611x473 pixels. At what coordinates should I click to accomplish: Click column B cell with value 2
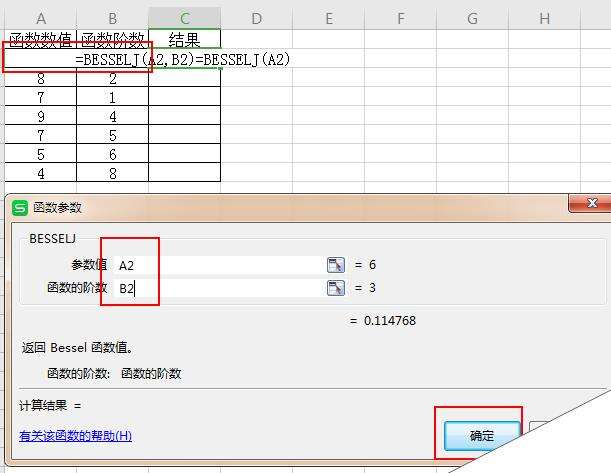pos(113,79)
